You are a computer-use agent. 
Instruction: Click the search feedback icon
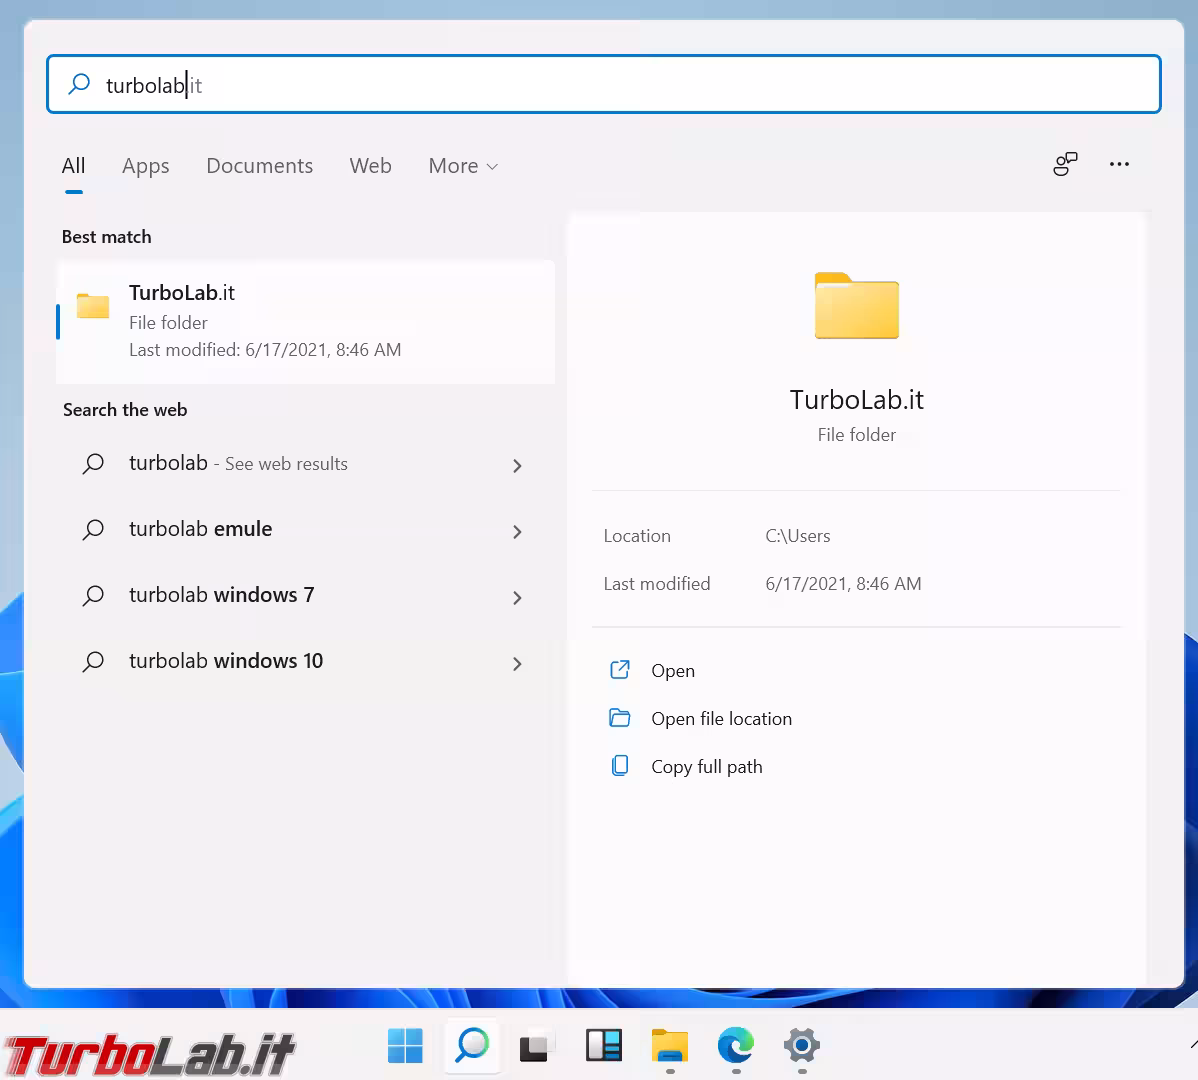pyautogui.click(x=1065, y=164)
